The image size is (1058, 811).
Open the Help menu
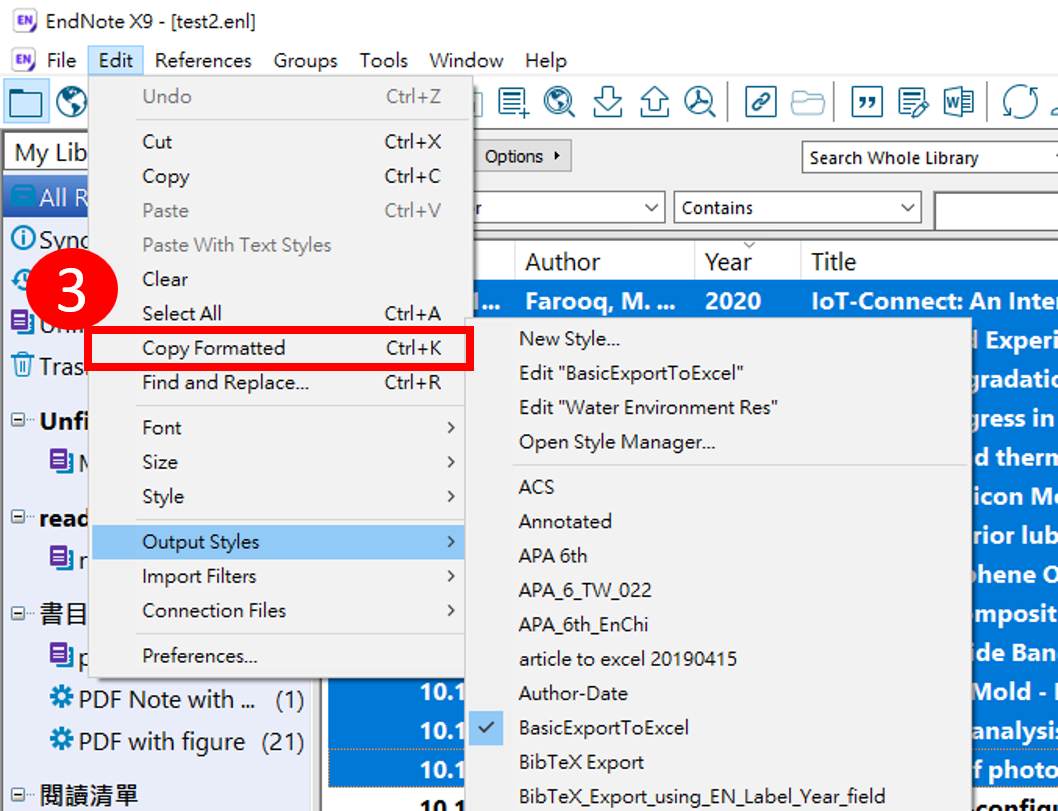(x=546, y=61)
